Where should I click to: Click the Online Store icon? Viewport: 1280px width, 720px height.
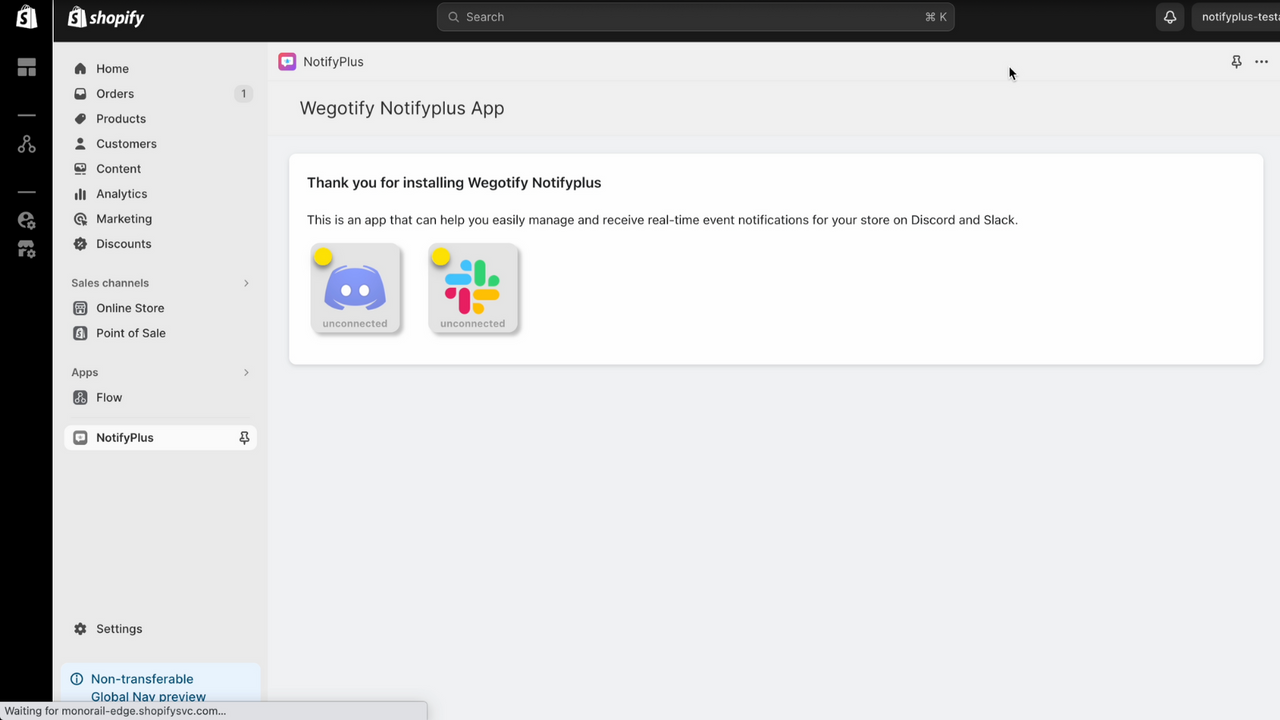pyautogui.click(x=80, y=308)
